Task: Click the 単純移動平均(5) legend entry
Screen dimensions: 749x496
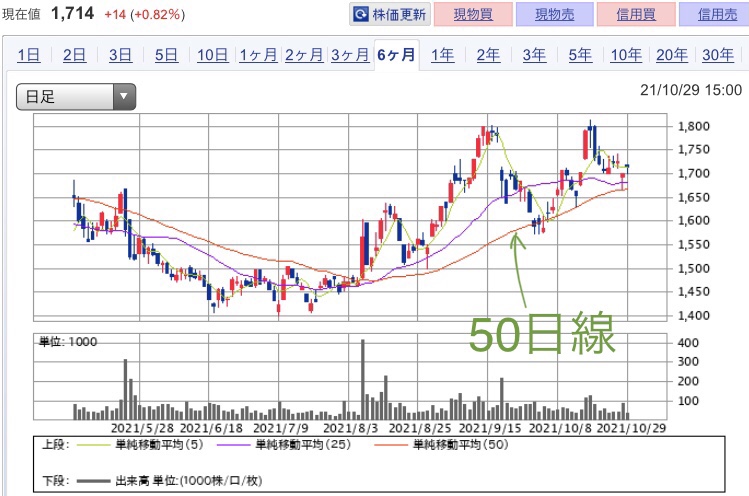Action: point(139,445)
